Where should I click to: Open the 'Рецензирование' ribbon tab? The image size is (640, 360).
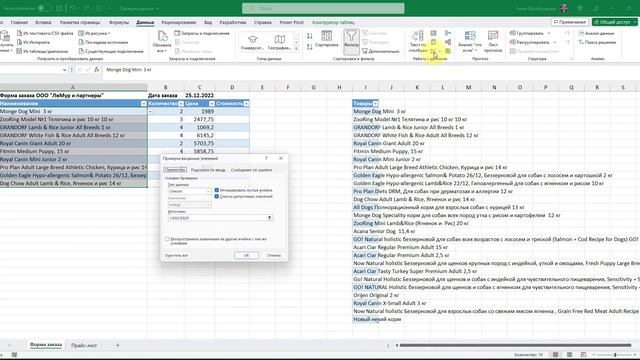179,22
